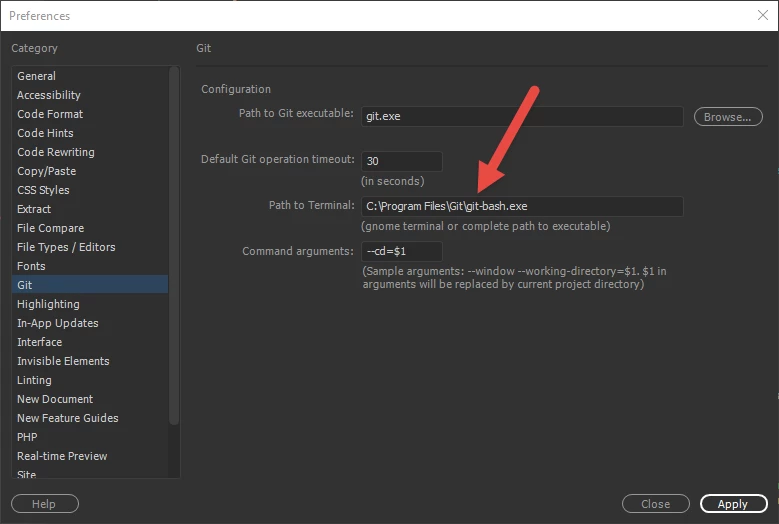Select the PHP category
This screenshot has width=779, height=524.
coord(90,437)
